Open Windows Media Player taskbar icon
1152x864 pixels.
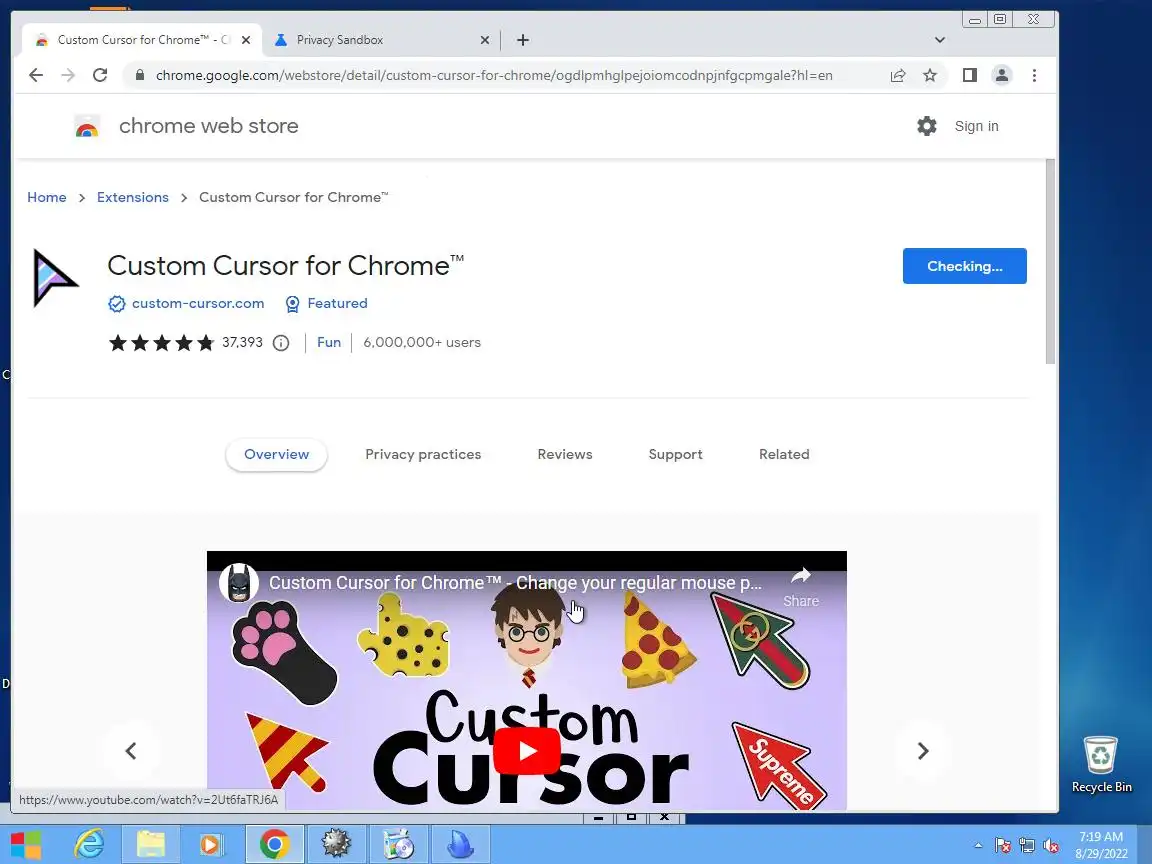tap(212, 844)
